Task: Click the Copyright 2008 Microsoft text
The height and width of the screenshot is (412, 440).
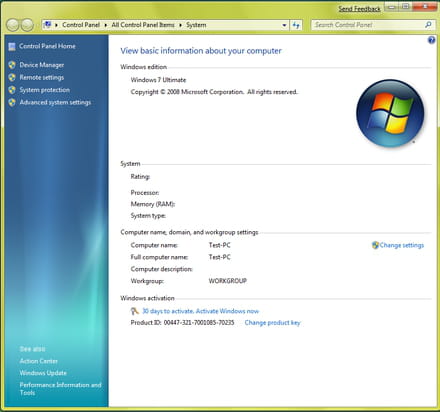Action: (x=214, y=92)
